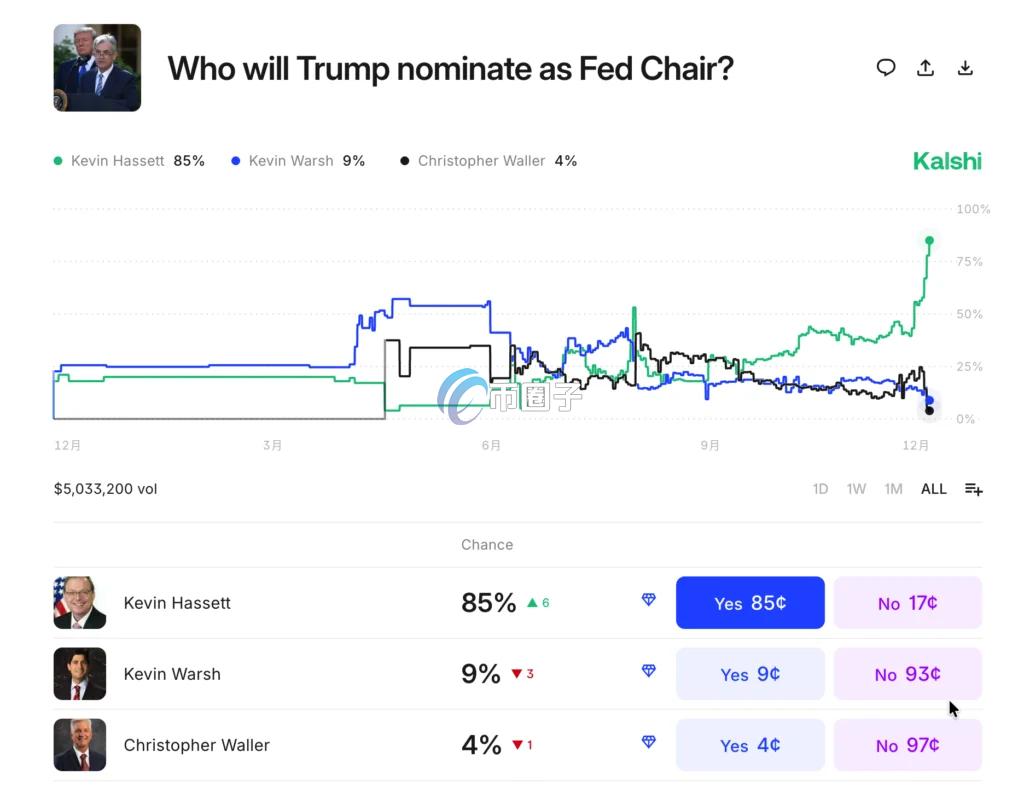The image size is (1024, 793).
Task: Open Kevin Warsh profile thumbnail
Action: (80, 674)
